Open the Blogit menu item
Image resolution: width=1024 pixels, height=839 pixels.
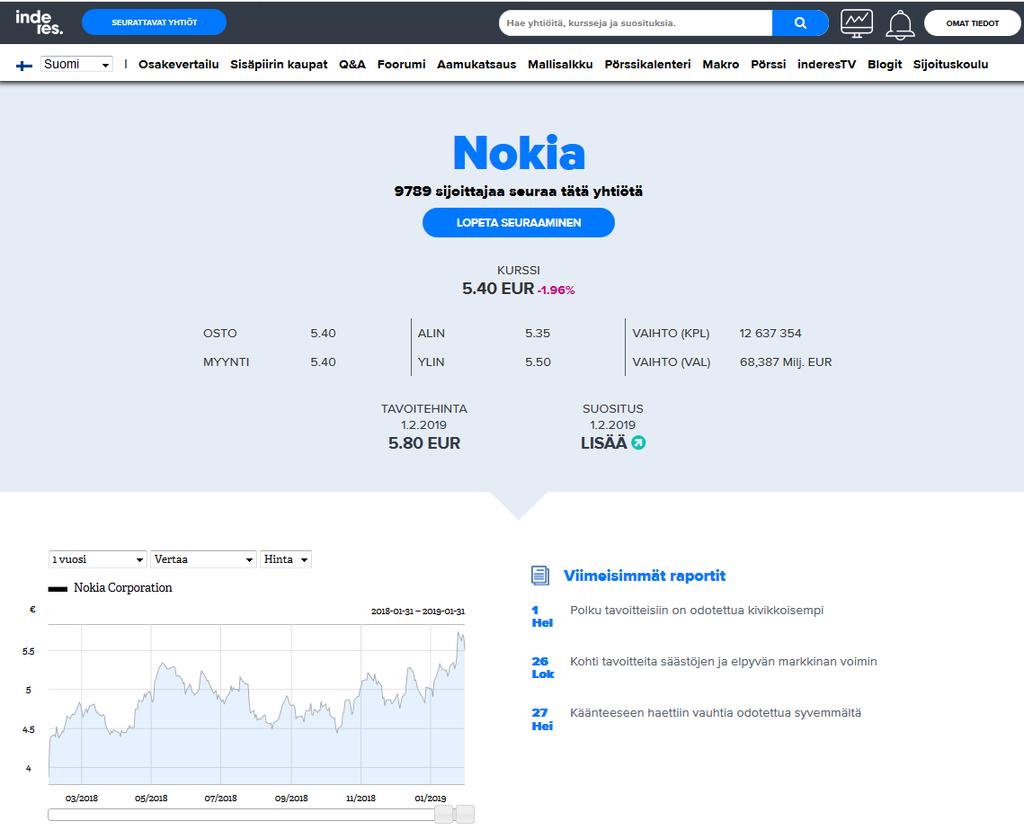[x=884, y=64]
